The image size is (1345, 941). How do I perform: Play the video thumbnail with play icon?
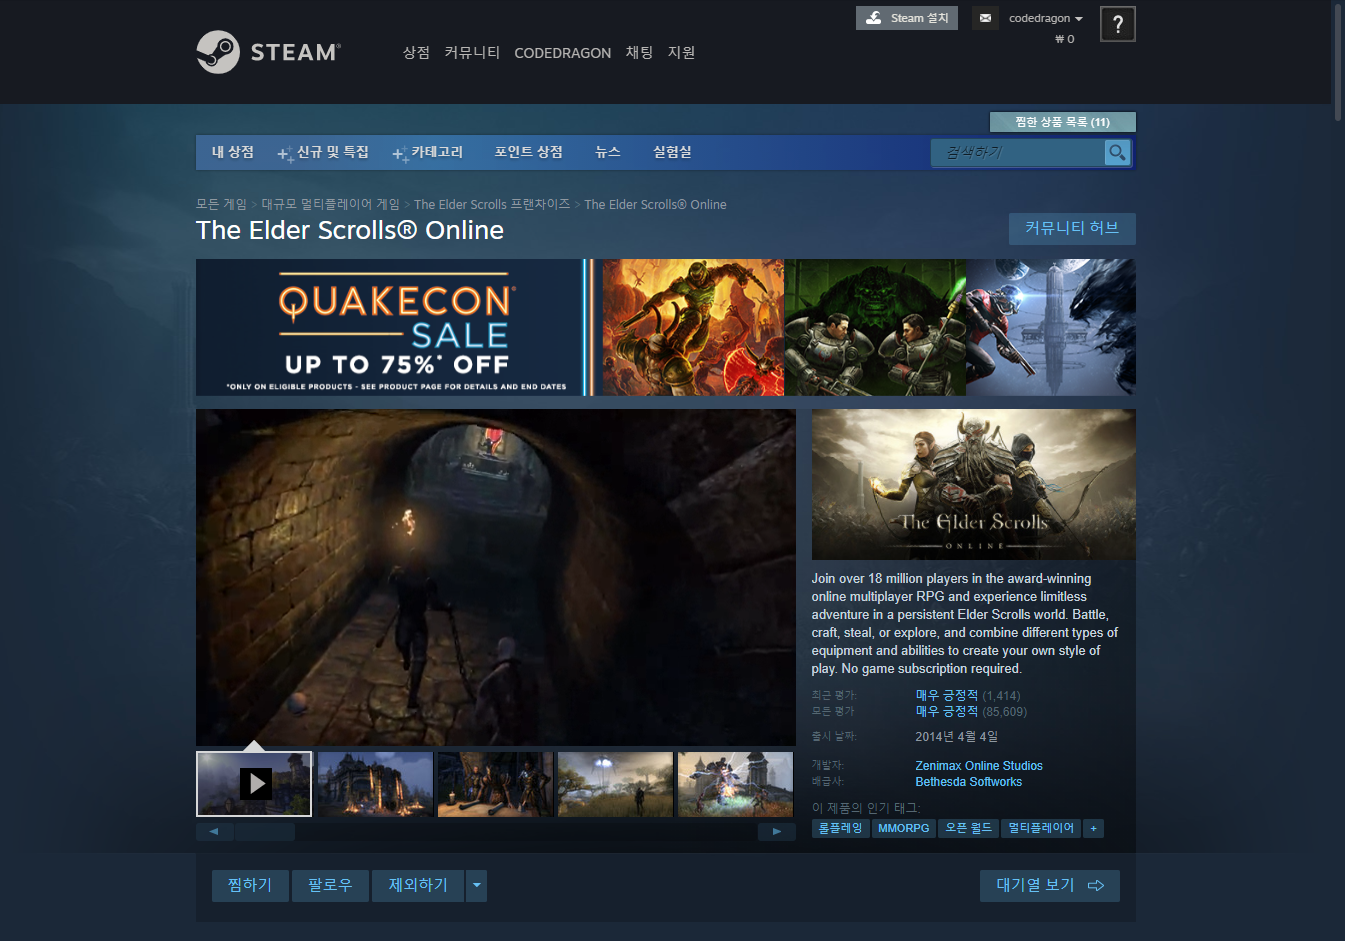pyautogui.click(x=254, y=783)
